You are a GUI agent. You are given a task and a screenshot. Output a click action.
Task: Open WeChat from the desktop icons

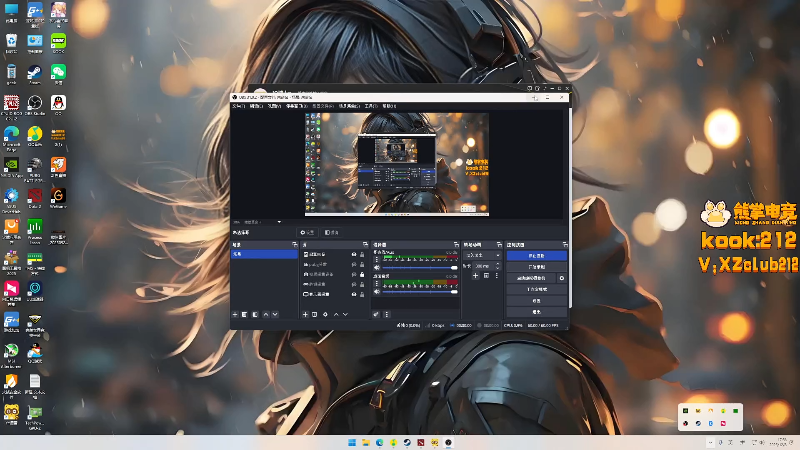tap(58, 74)
